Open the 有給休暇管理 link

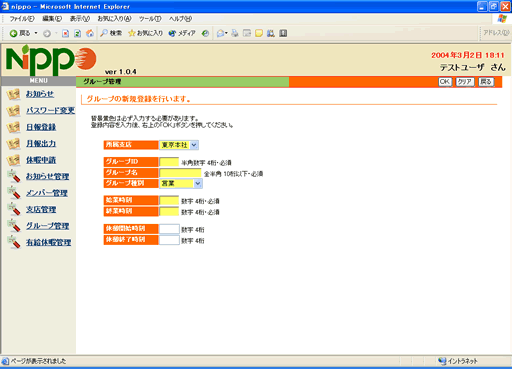49,243
